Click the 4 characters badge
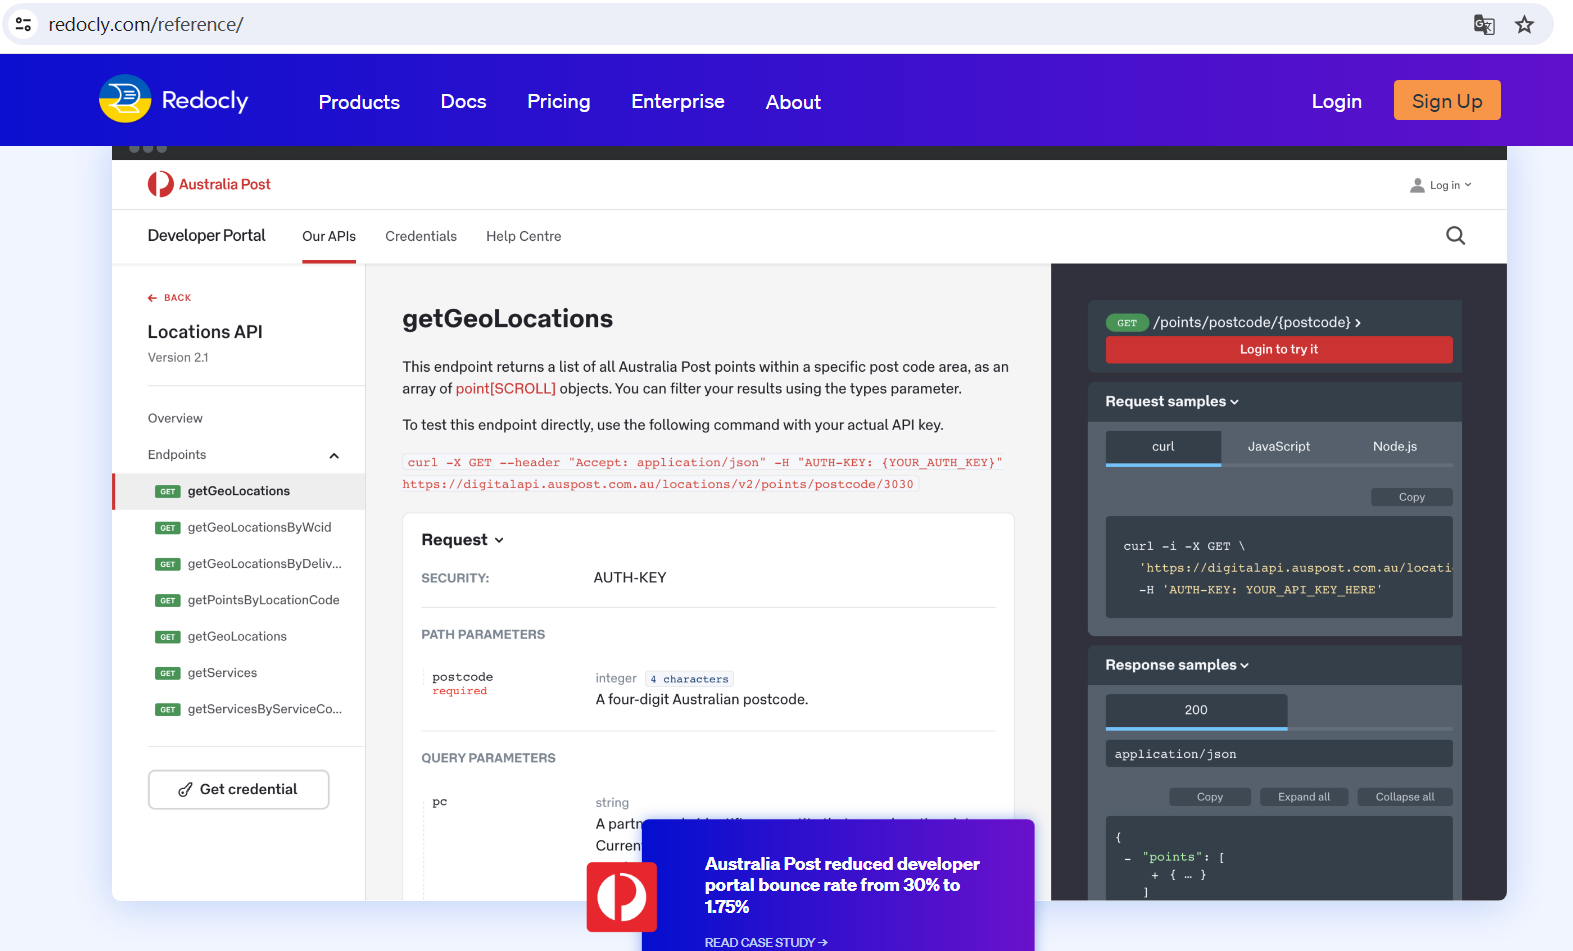This screenshot has width=1573, height=951. click(x=690, y=679)
